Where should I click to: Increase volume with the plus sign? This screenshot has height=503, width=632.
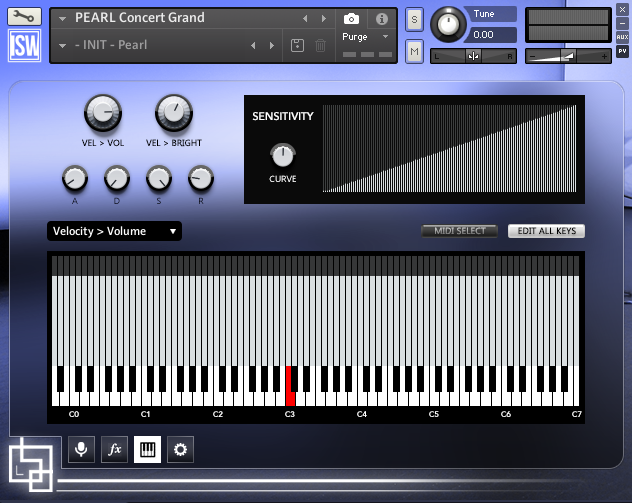[604, 57]
